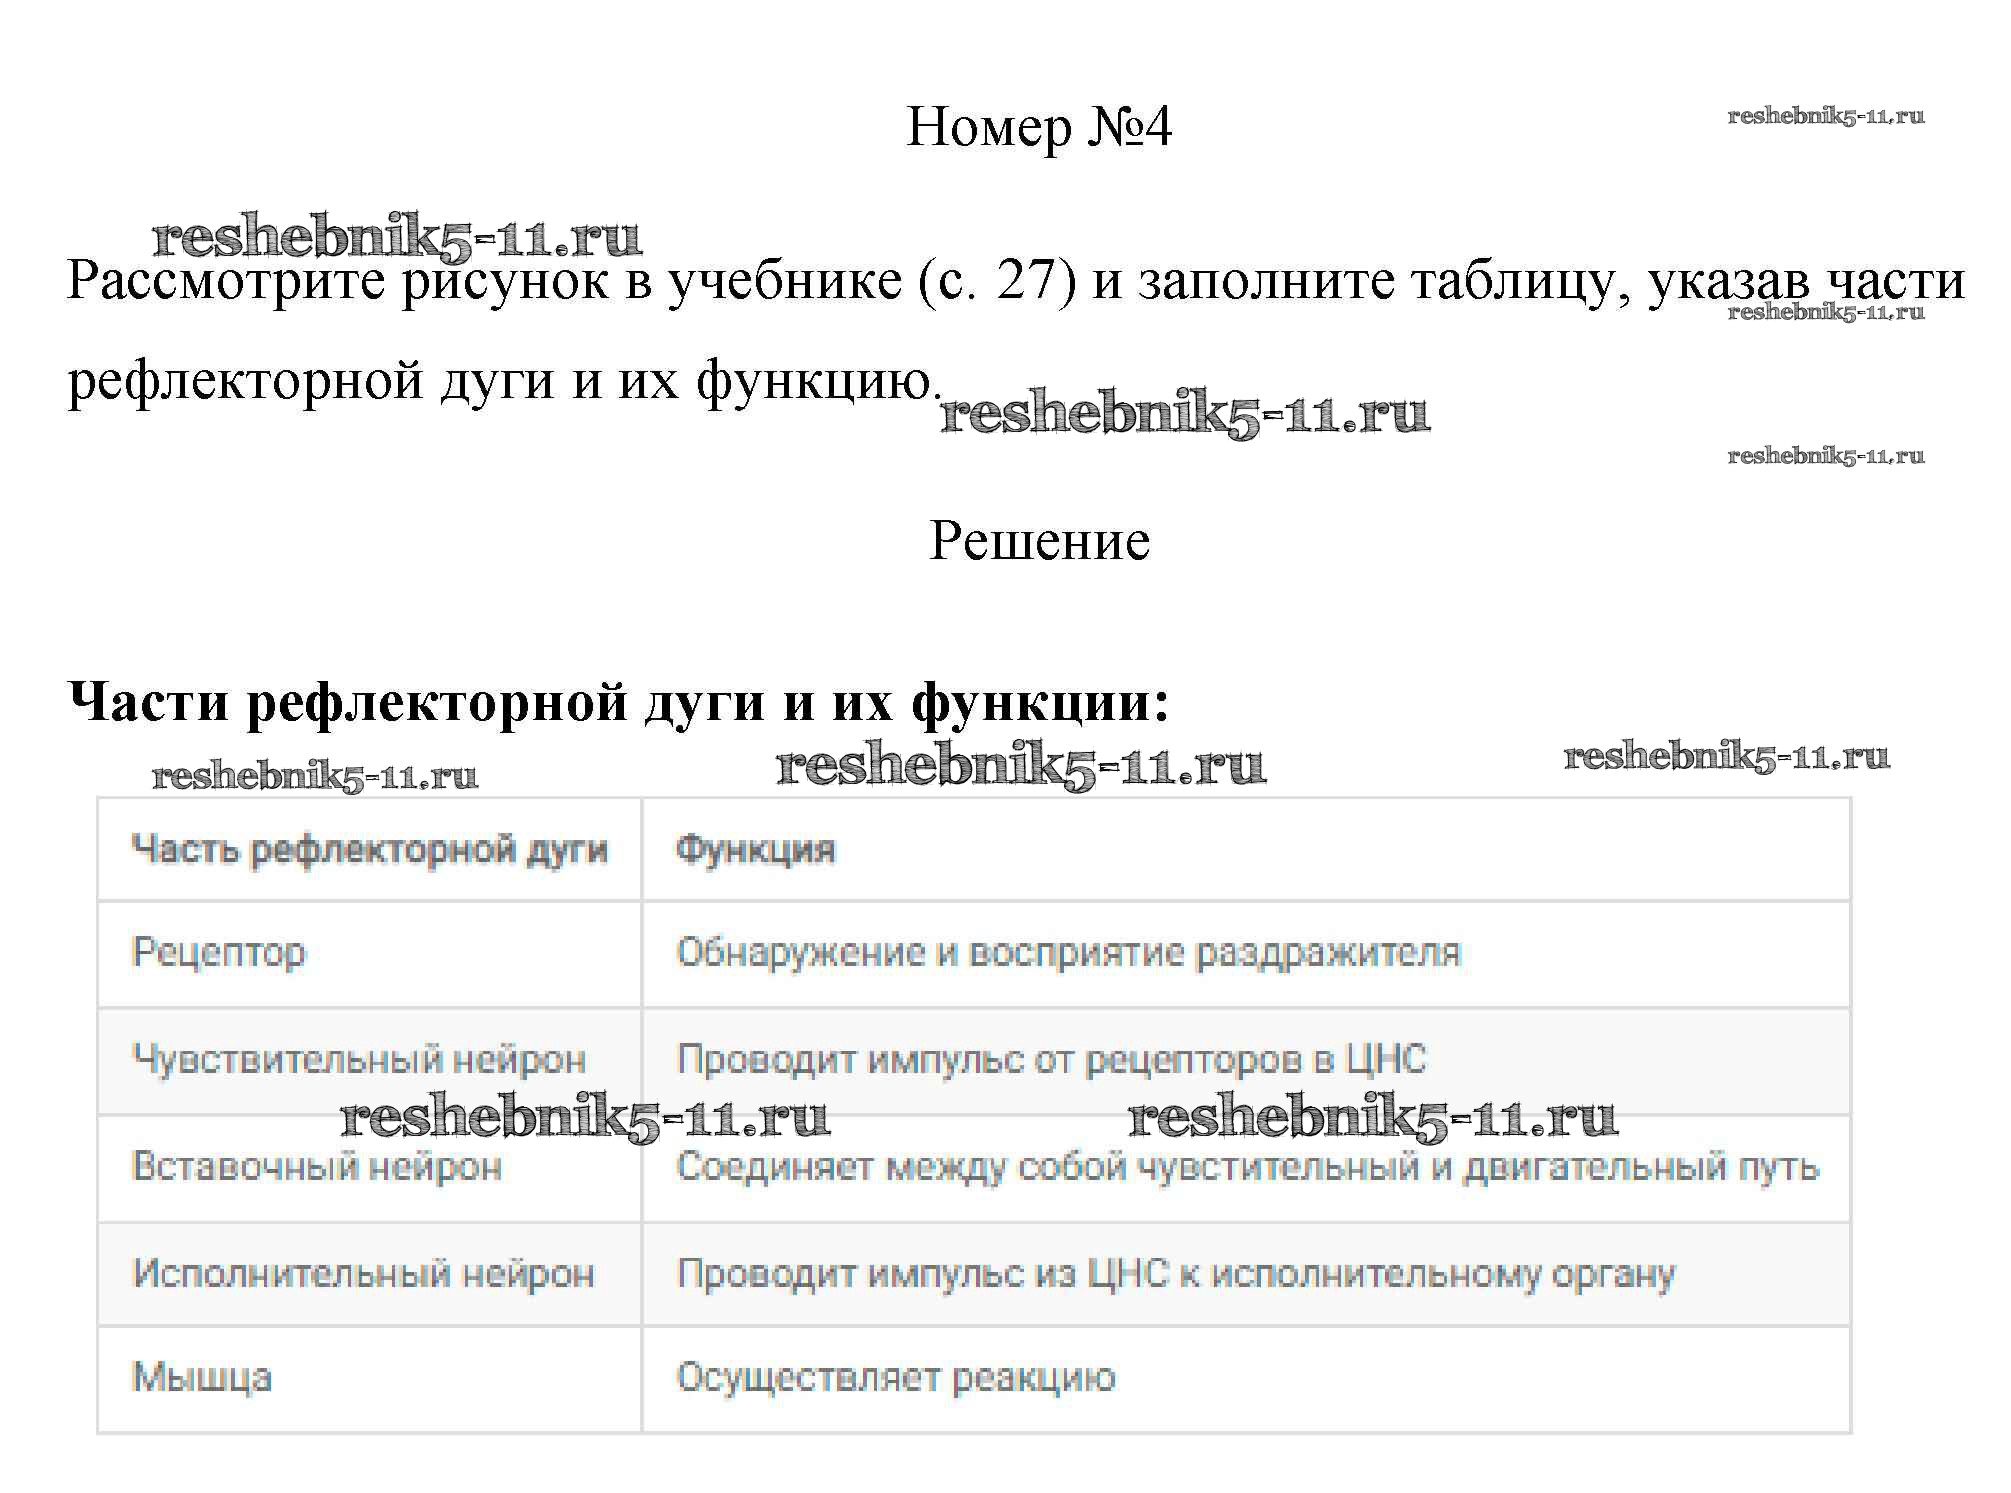Click the top-right reshebnik5-11.ru watermark
The width and height of the screenshot is (2011, 1493).
[1825, 116]
